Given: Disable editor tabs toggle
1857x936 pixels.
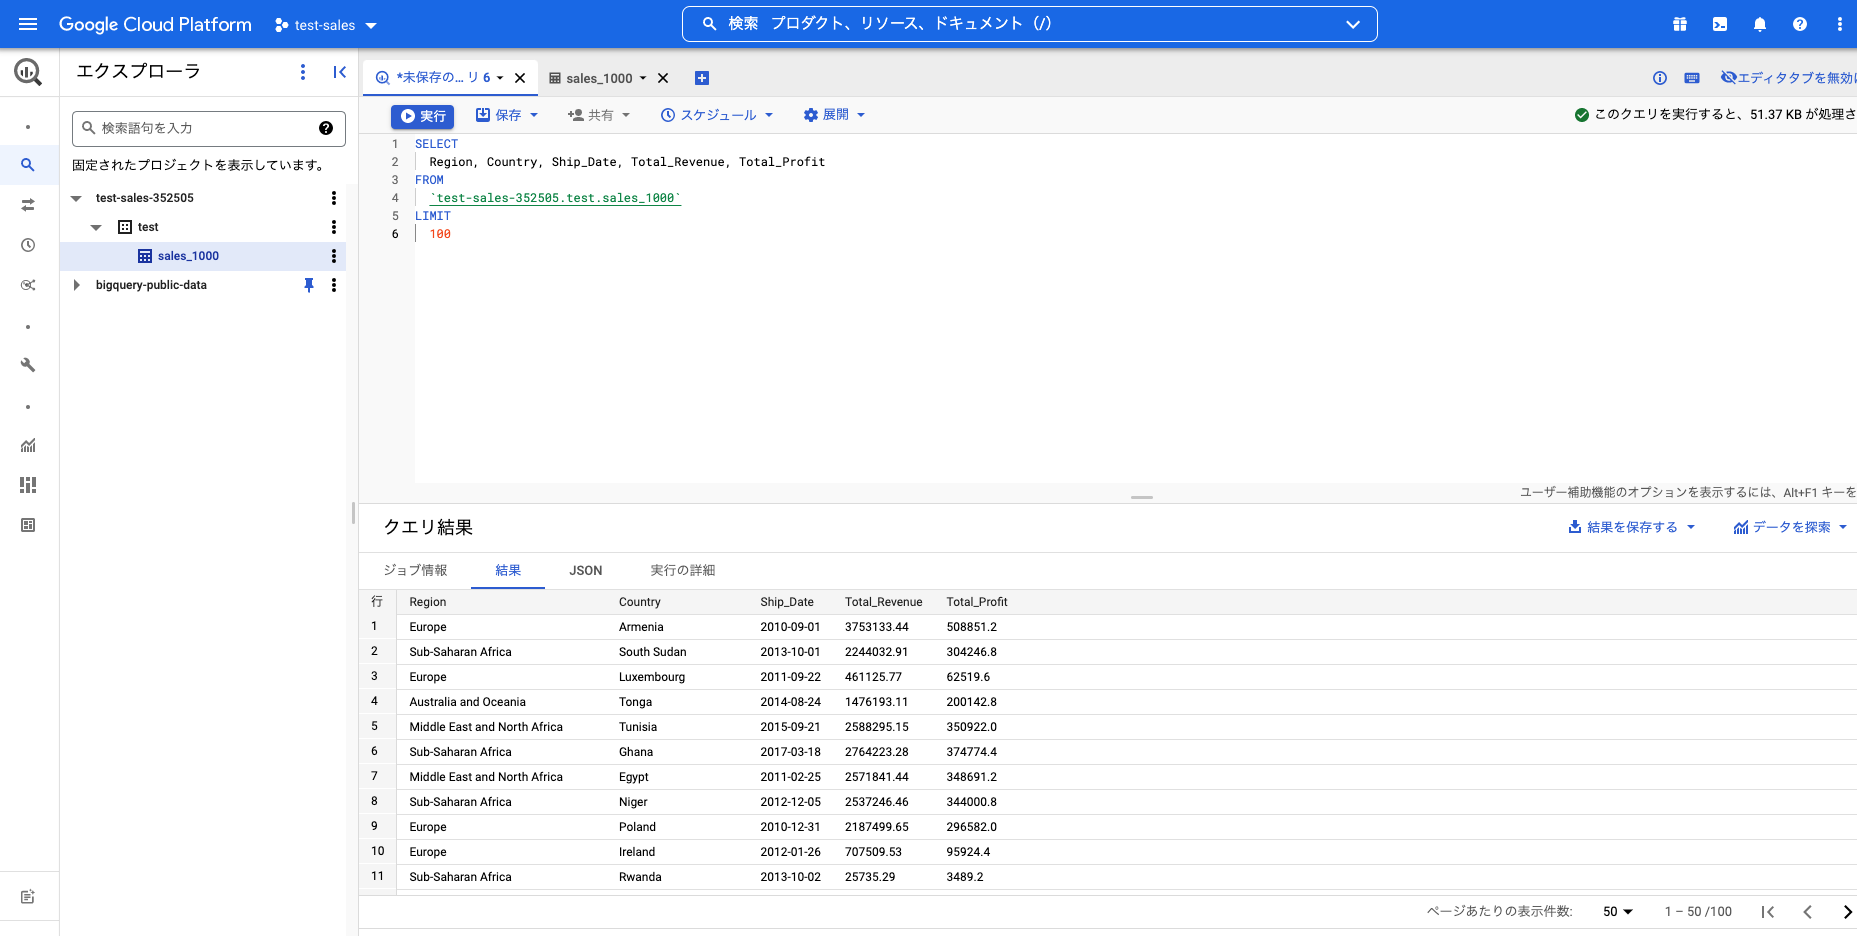Looking at the screenshot, I should tap(1788, 78).
